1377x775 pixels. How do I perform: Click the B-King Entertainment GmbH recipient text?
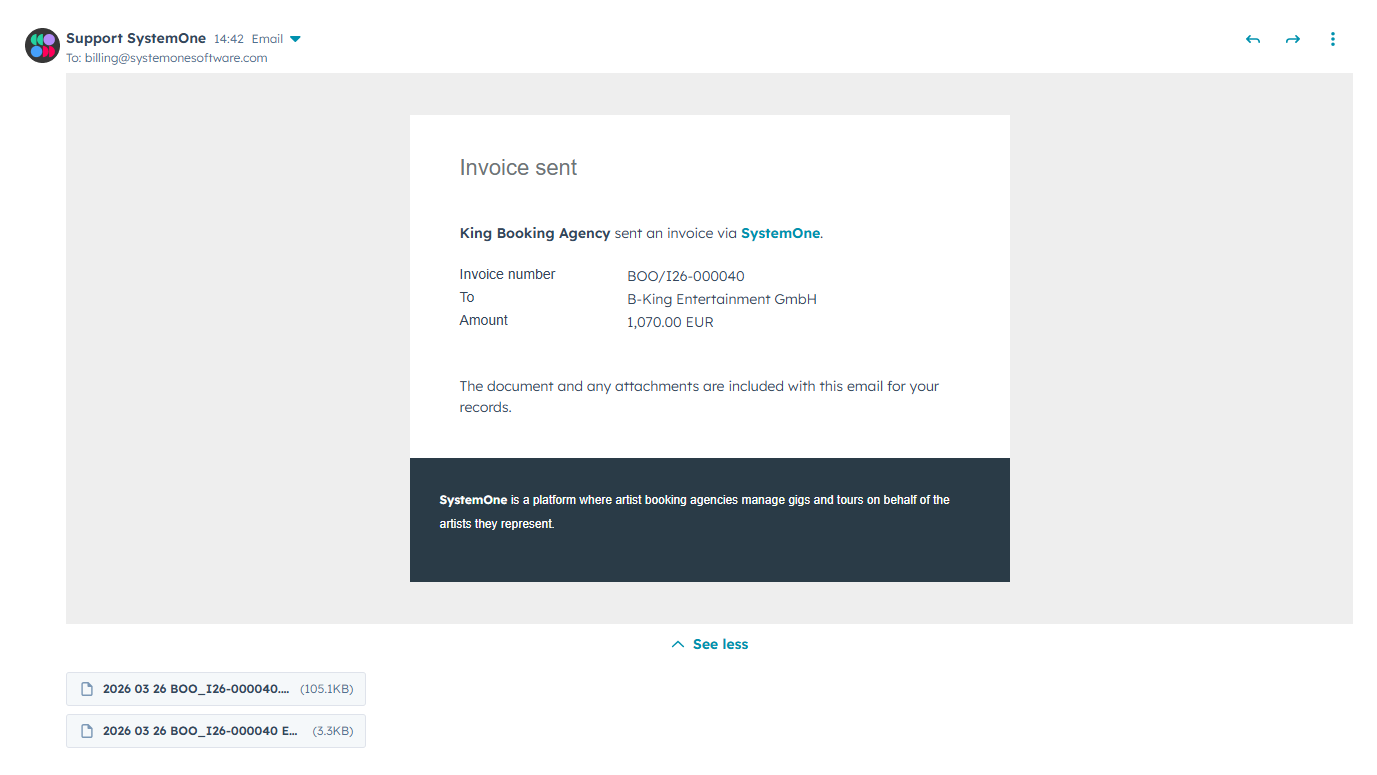(x=722, y=299)
